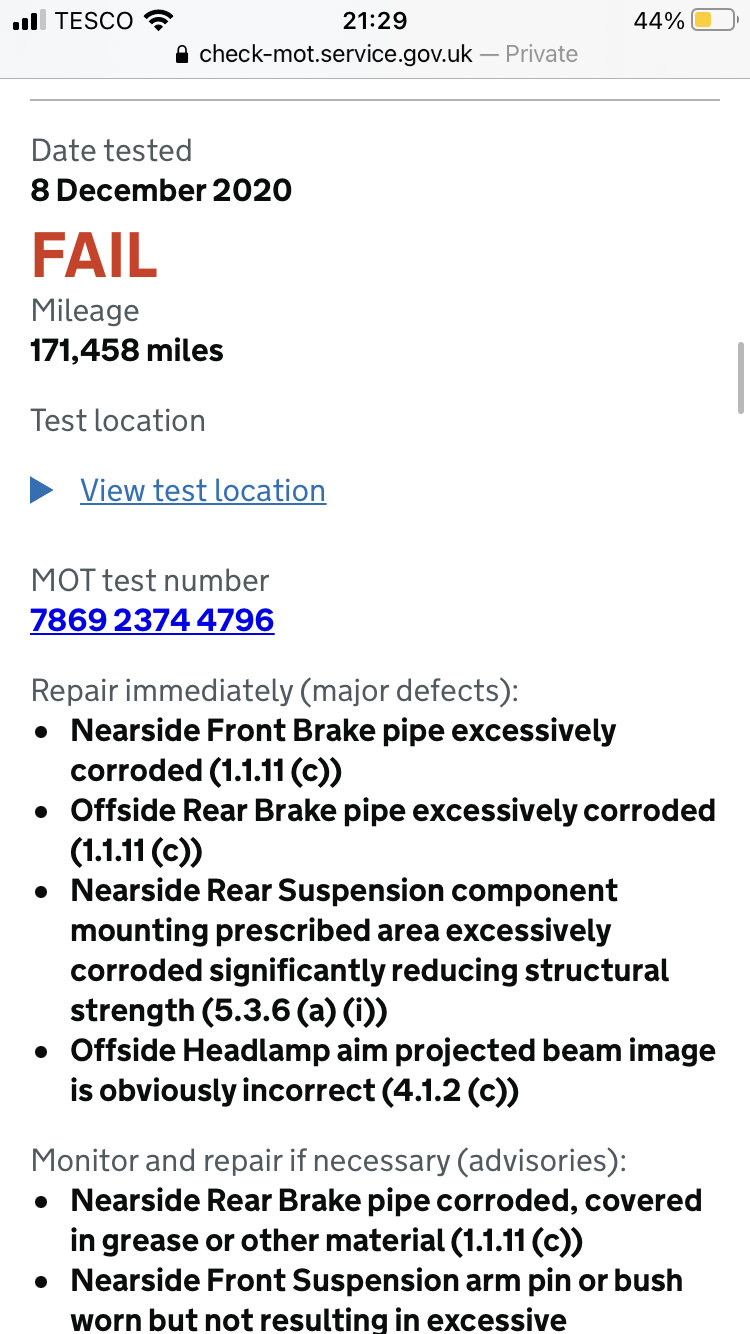This screenshot has height=1334, width=750.
Task: Tap the 21:29 clock in status bar
Action: [x=374, y=20]
